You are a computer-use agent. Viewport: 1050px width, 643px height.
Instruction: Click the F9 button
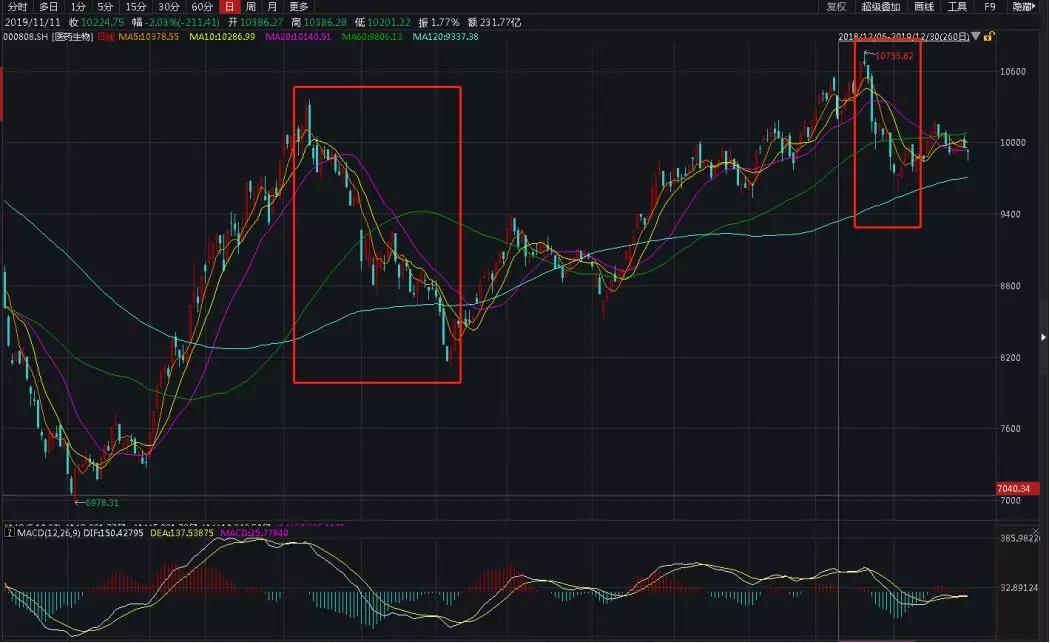pyautogui.click(x=990, y=7)
